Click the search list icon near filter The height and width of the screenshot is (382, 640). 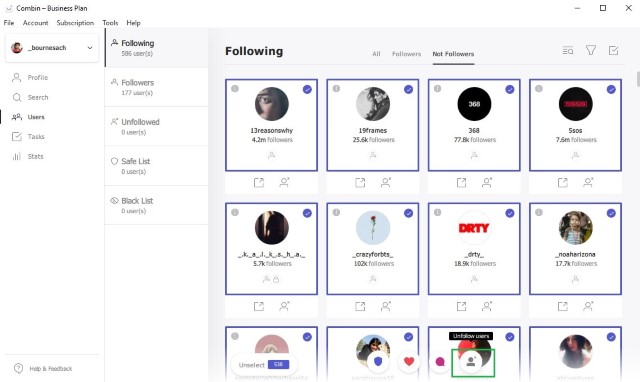[568, 51]
